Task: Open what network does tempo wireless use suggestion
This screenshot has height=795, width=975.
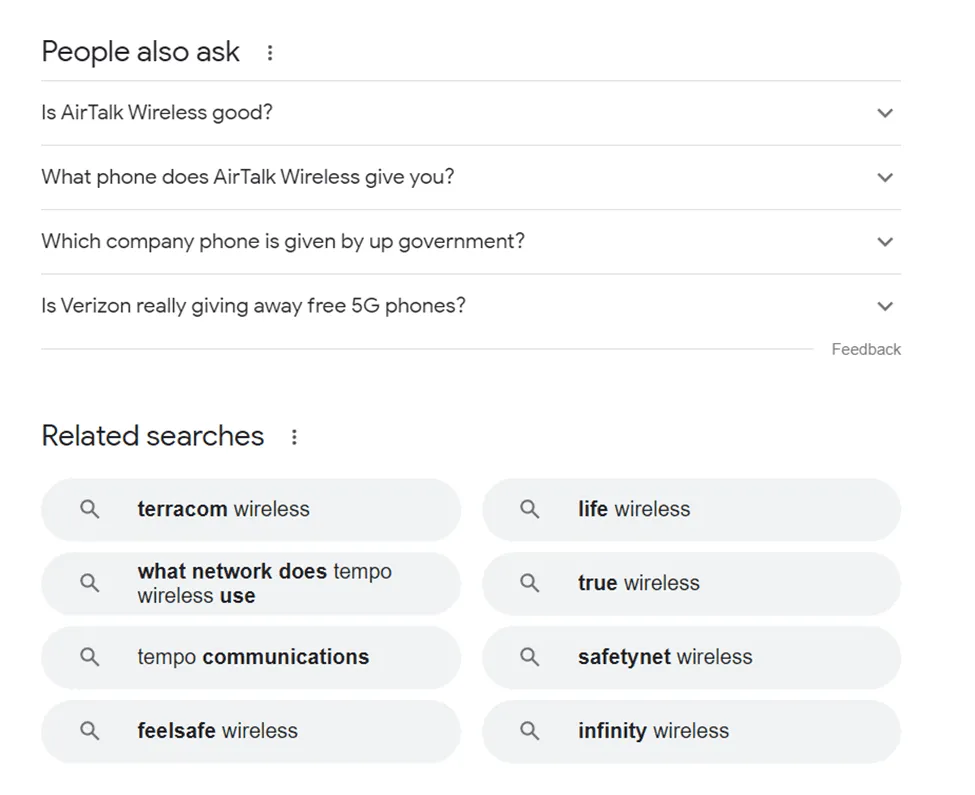Action: [265, 583]
